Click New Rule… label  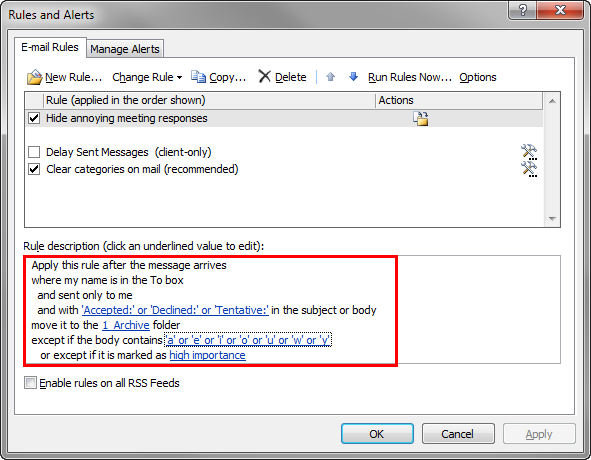(x=73, y=77)
